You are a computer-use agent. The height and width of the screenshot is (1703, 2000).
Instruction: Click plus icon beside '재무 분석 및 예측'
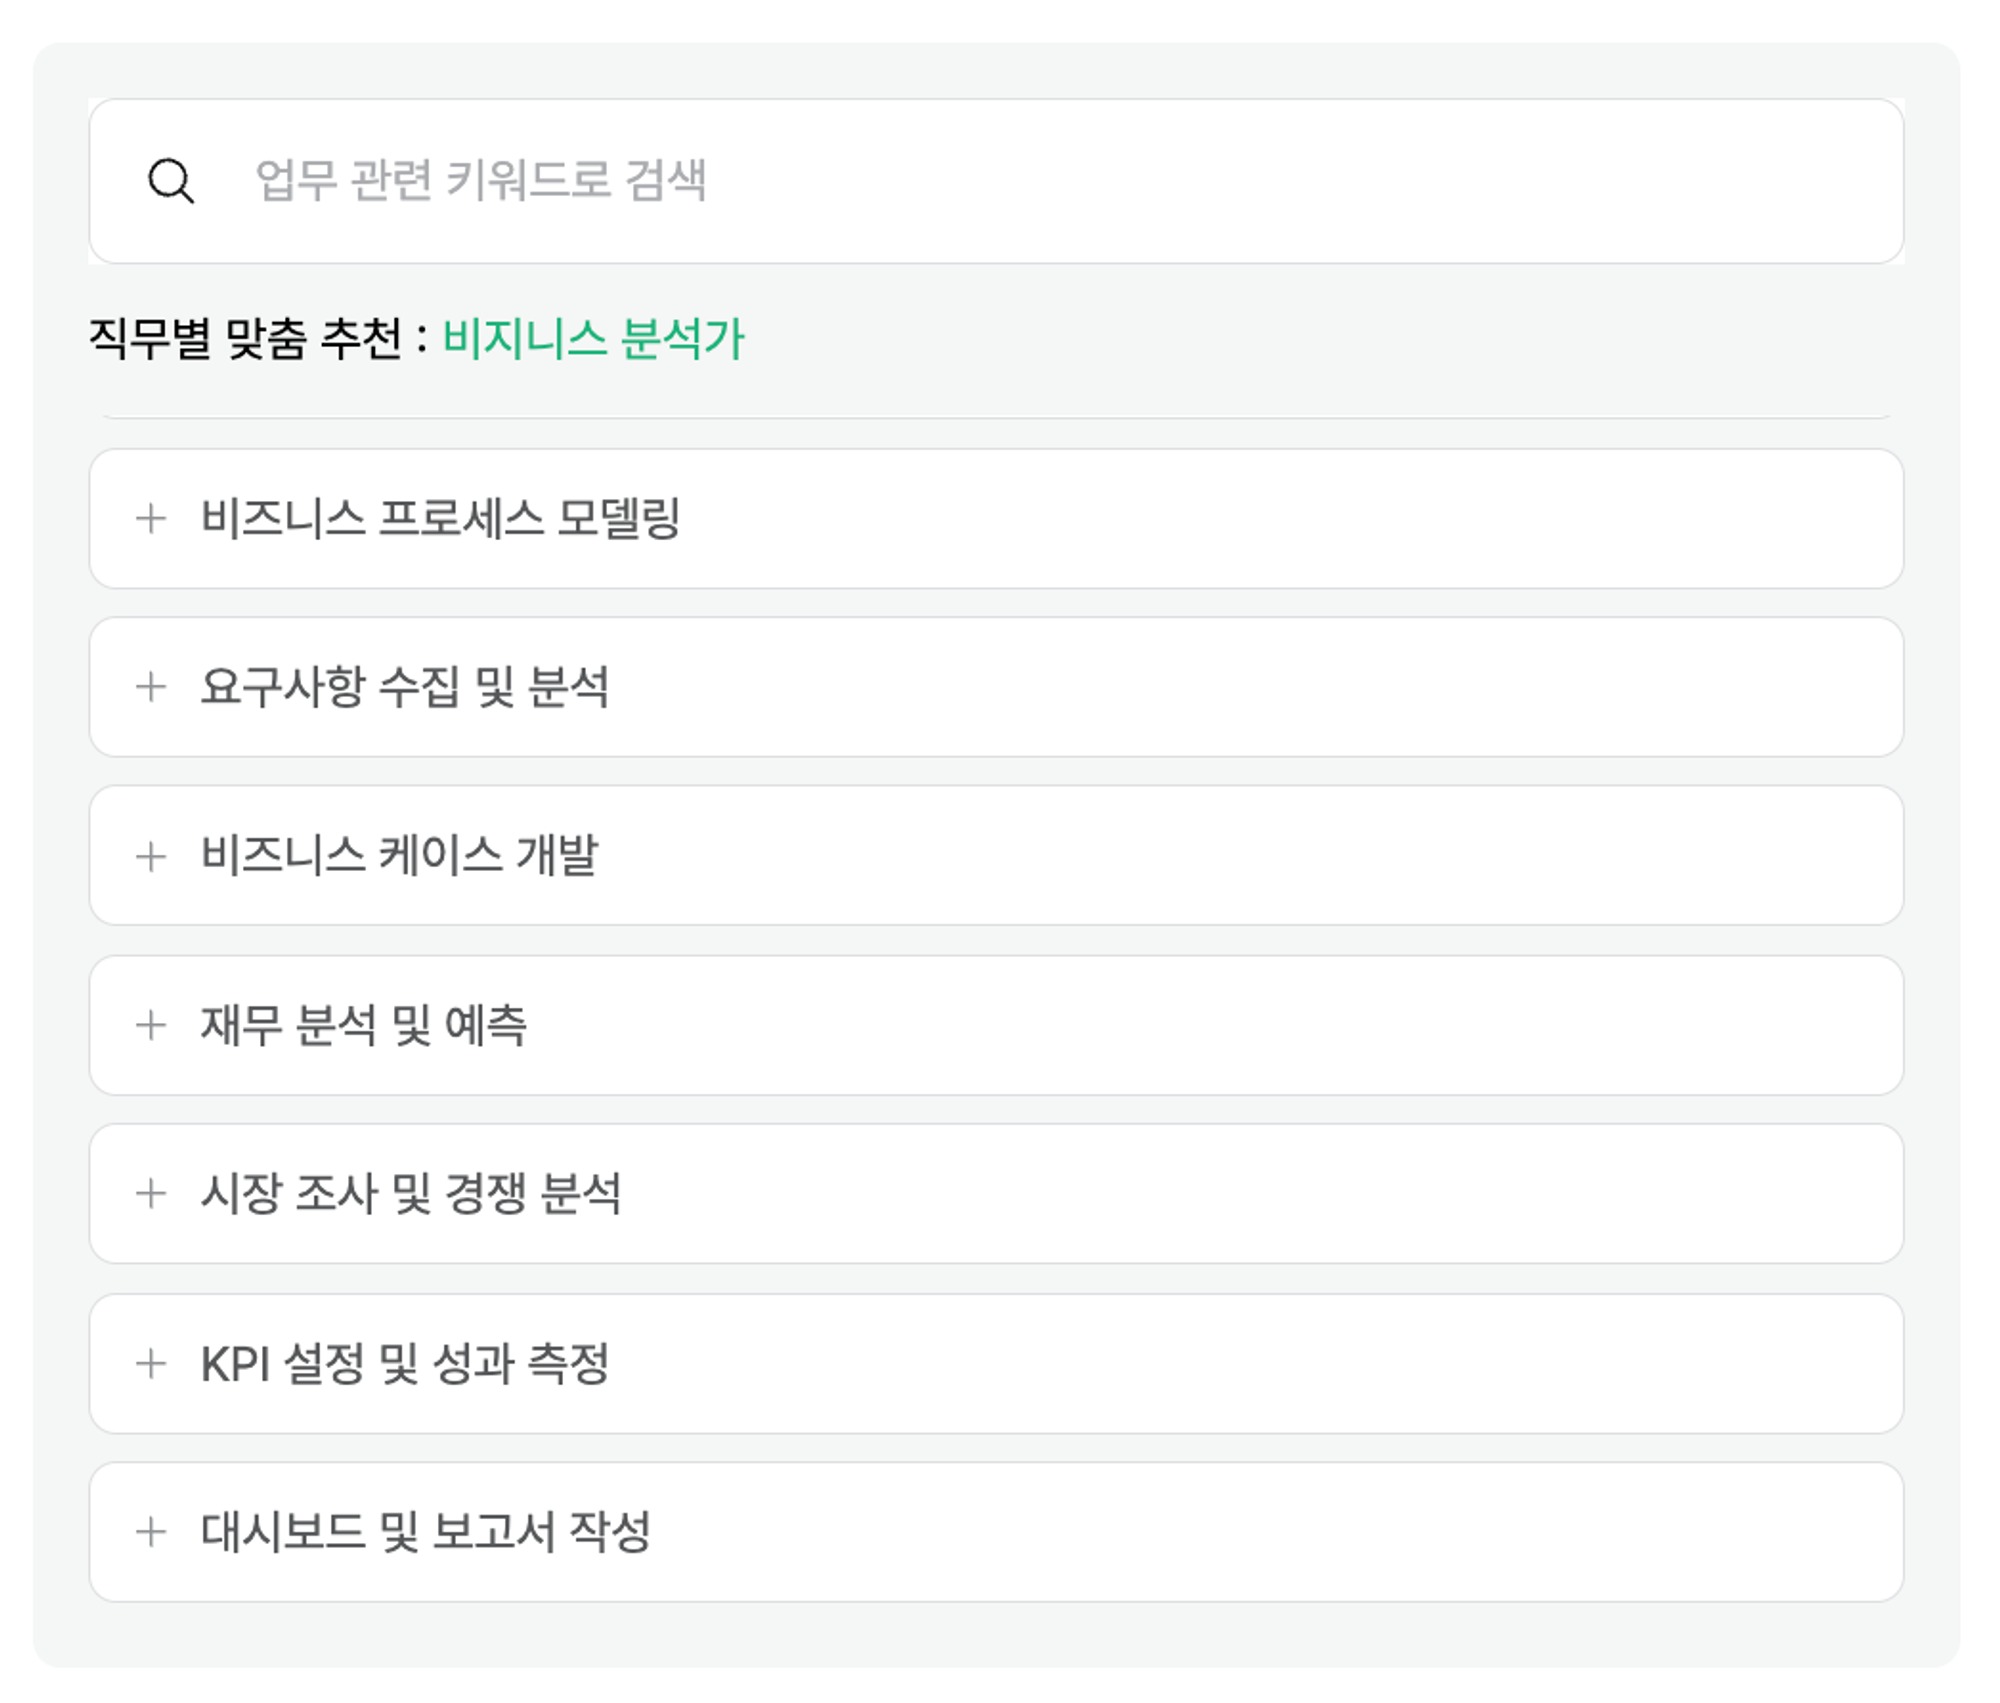pos(151,1025)
